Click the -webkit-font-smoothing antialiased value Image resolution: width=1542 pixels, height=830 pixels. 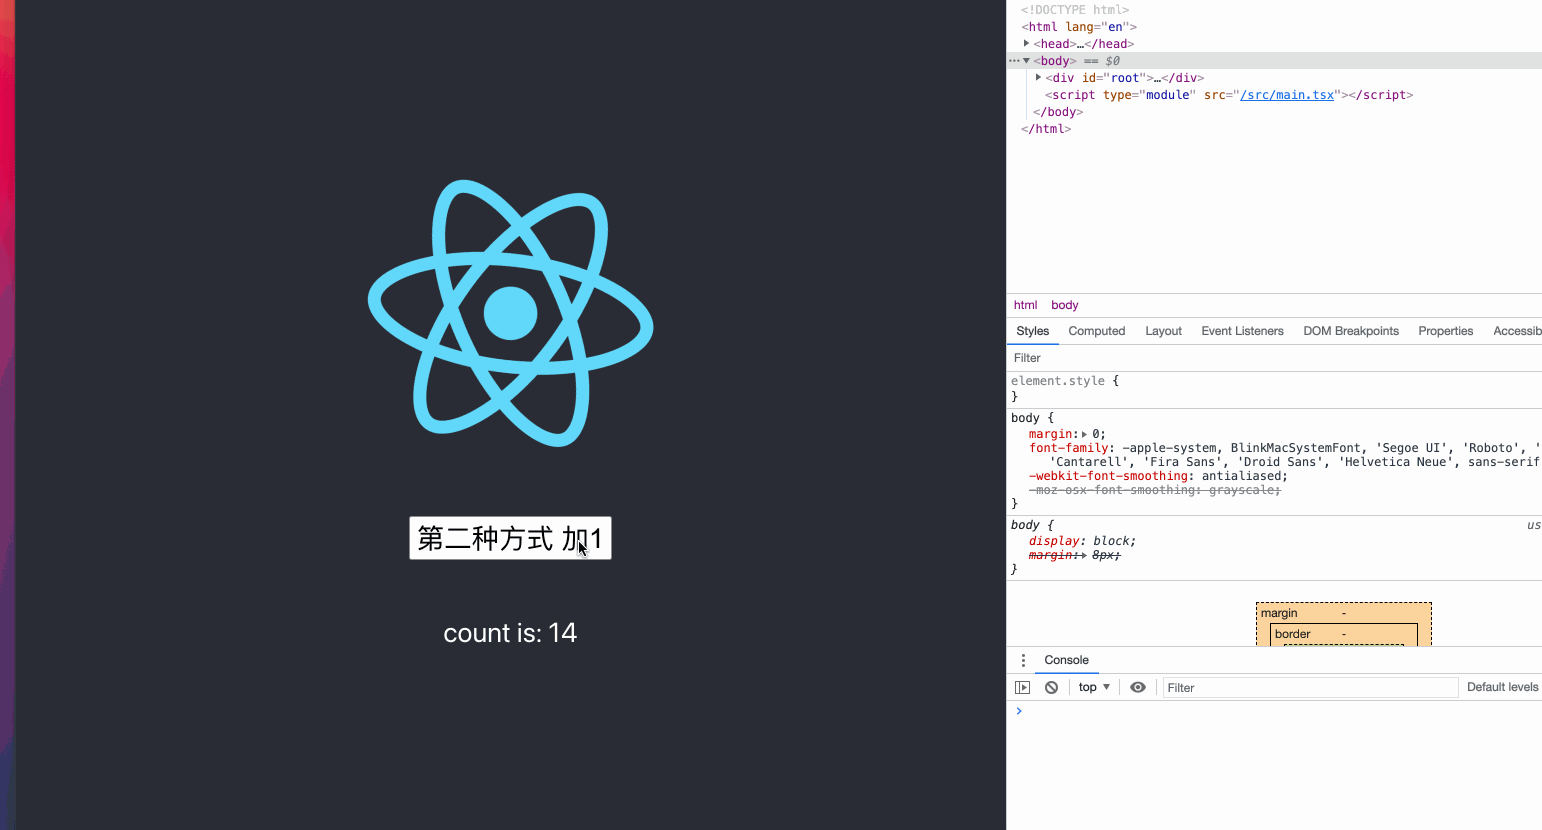coord(1244,476)
